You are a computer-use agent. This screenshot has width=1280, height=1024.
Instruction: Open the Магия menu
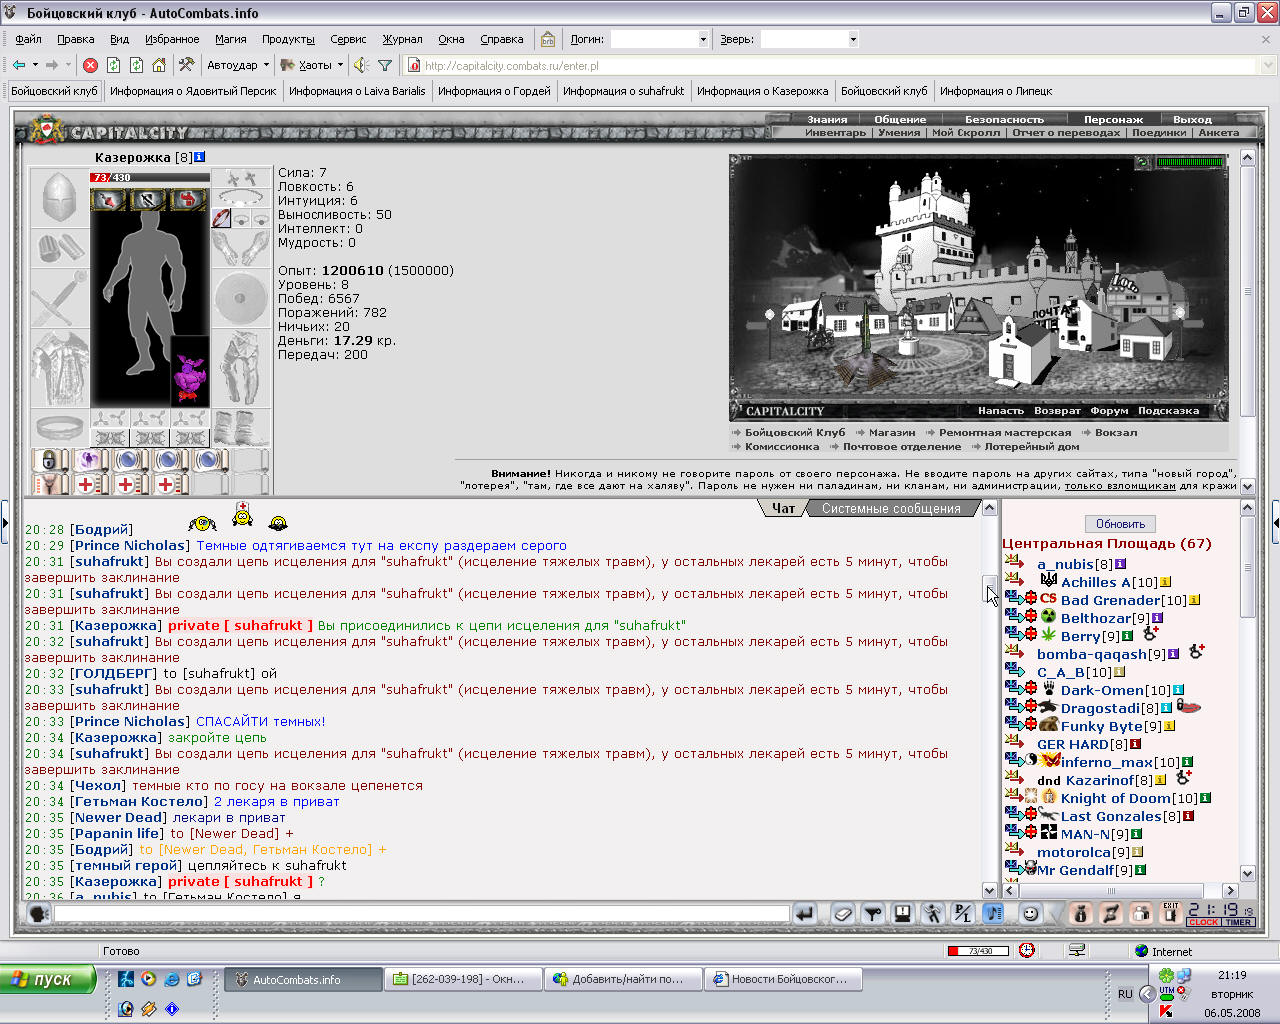(x=230, y=39)
